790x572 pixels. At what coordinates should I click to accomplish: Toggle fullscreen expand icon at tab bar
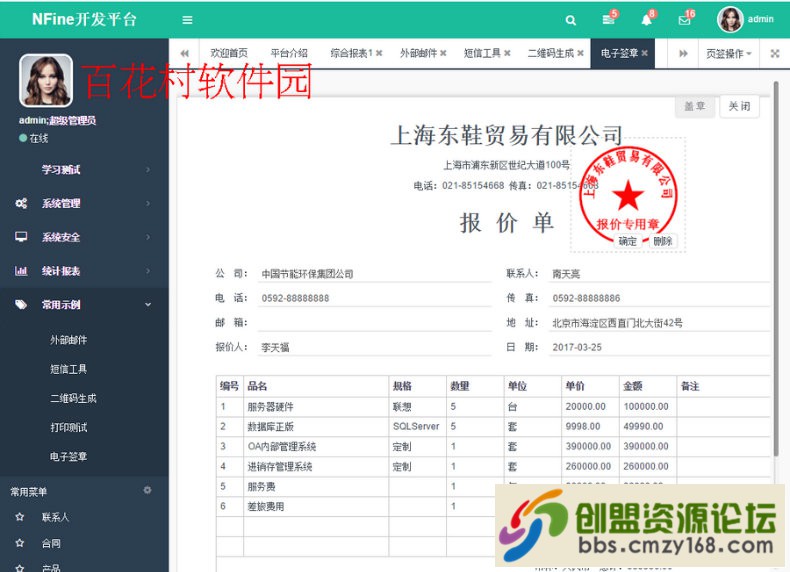click(775, 53)
